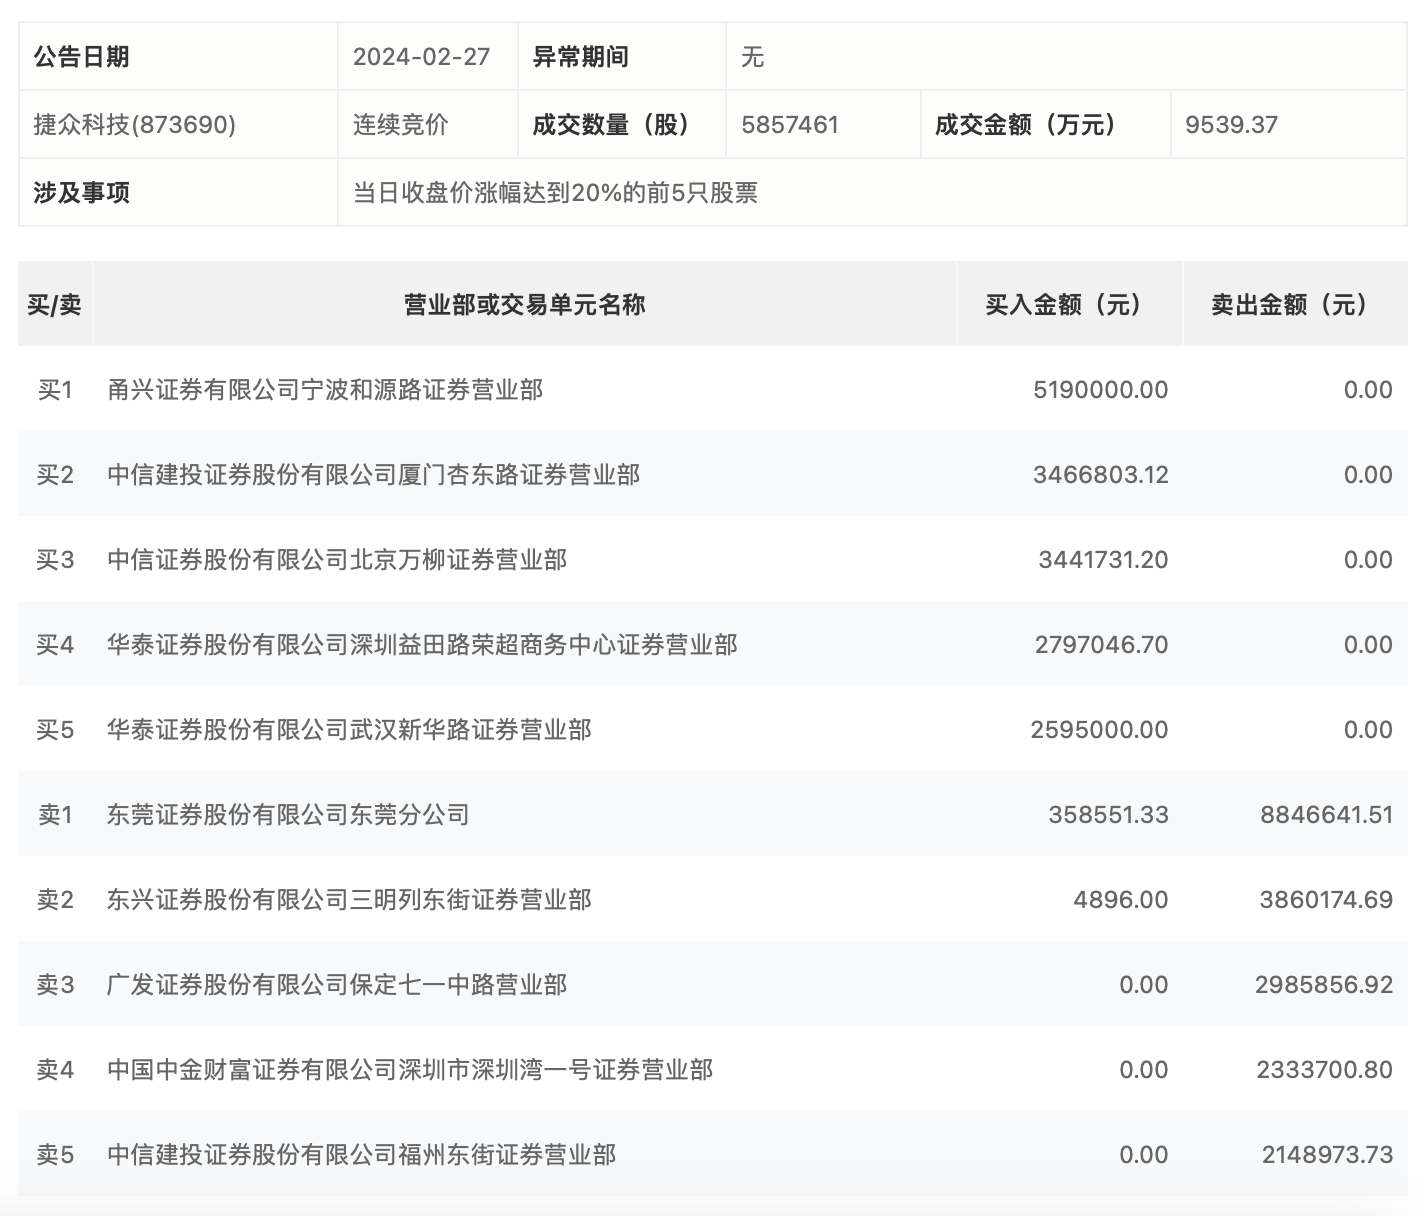Click the 成交数量（股） label
The height and width of the screenshot is (1216, 1424).
[612, 124]
